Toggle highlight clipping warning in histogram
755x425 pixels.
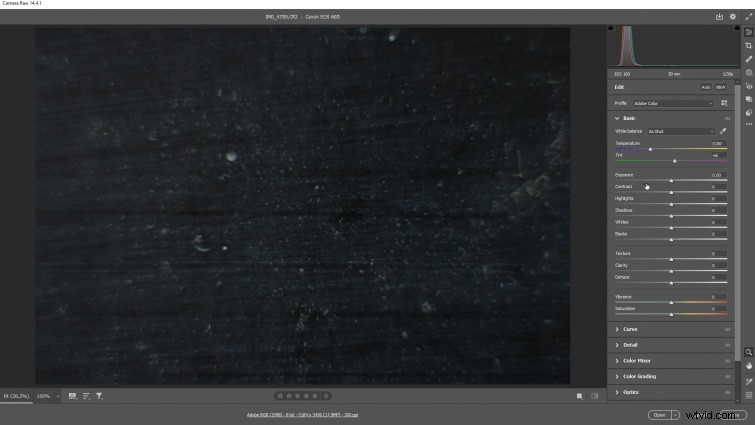(737, 28)
